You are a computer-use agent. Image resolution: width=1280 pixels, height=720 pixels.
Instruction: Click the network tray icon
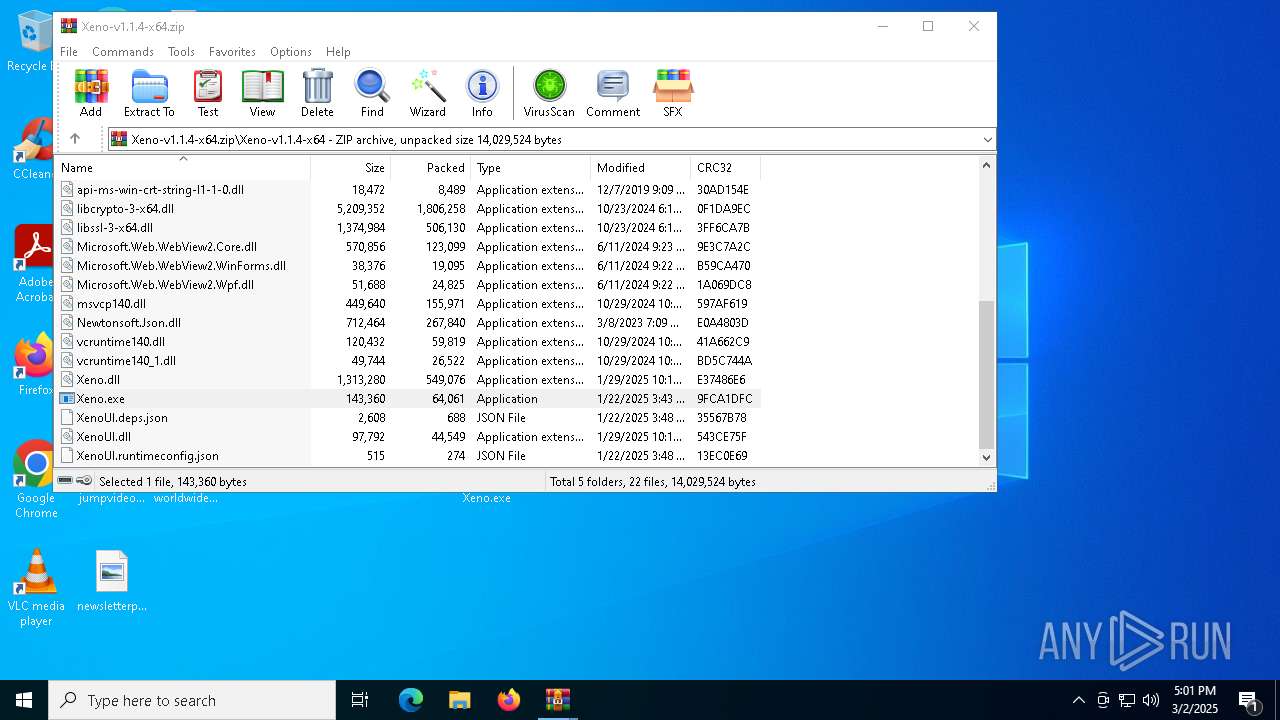point(1127,700)
